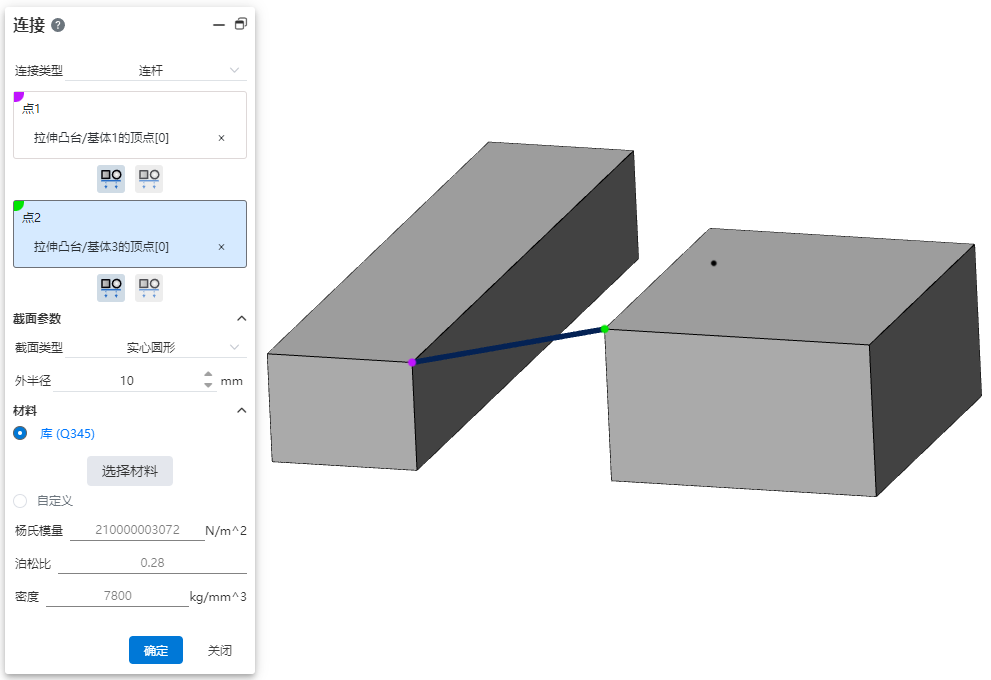Click the purple vertex in the viewport
Image resolution: width=991 pixels, height=680 pixels.
(x=412, y=363)
